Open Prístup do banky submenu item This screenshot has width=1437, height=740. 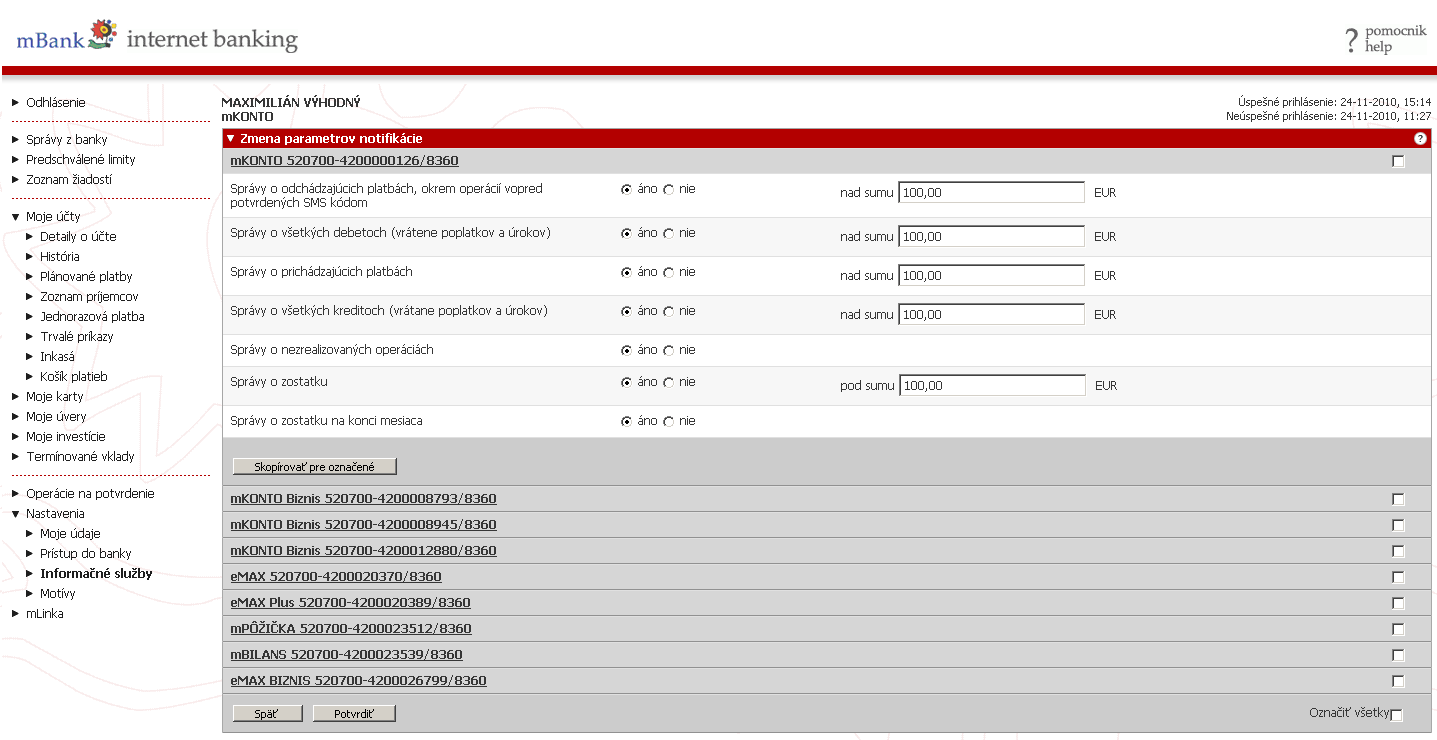point(86,553)
